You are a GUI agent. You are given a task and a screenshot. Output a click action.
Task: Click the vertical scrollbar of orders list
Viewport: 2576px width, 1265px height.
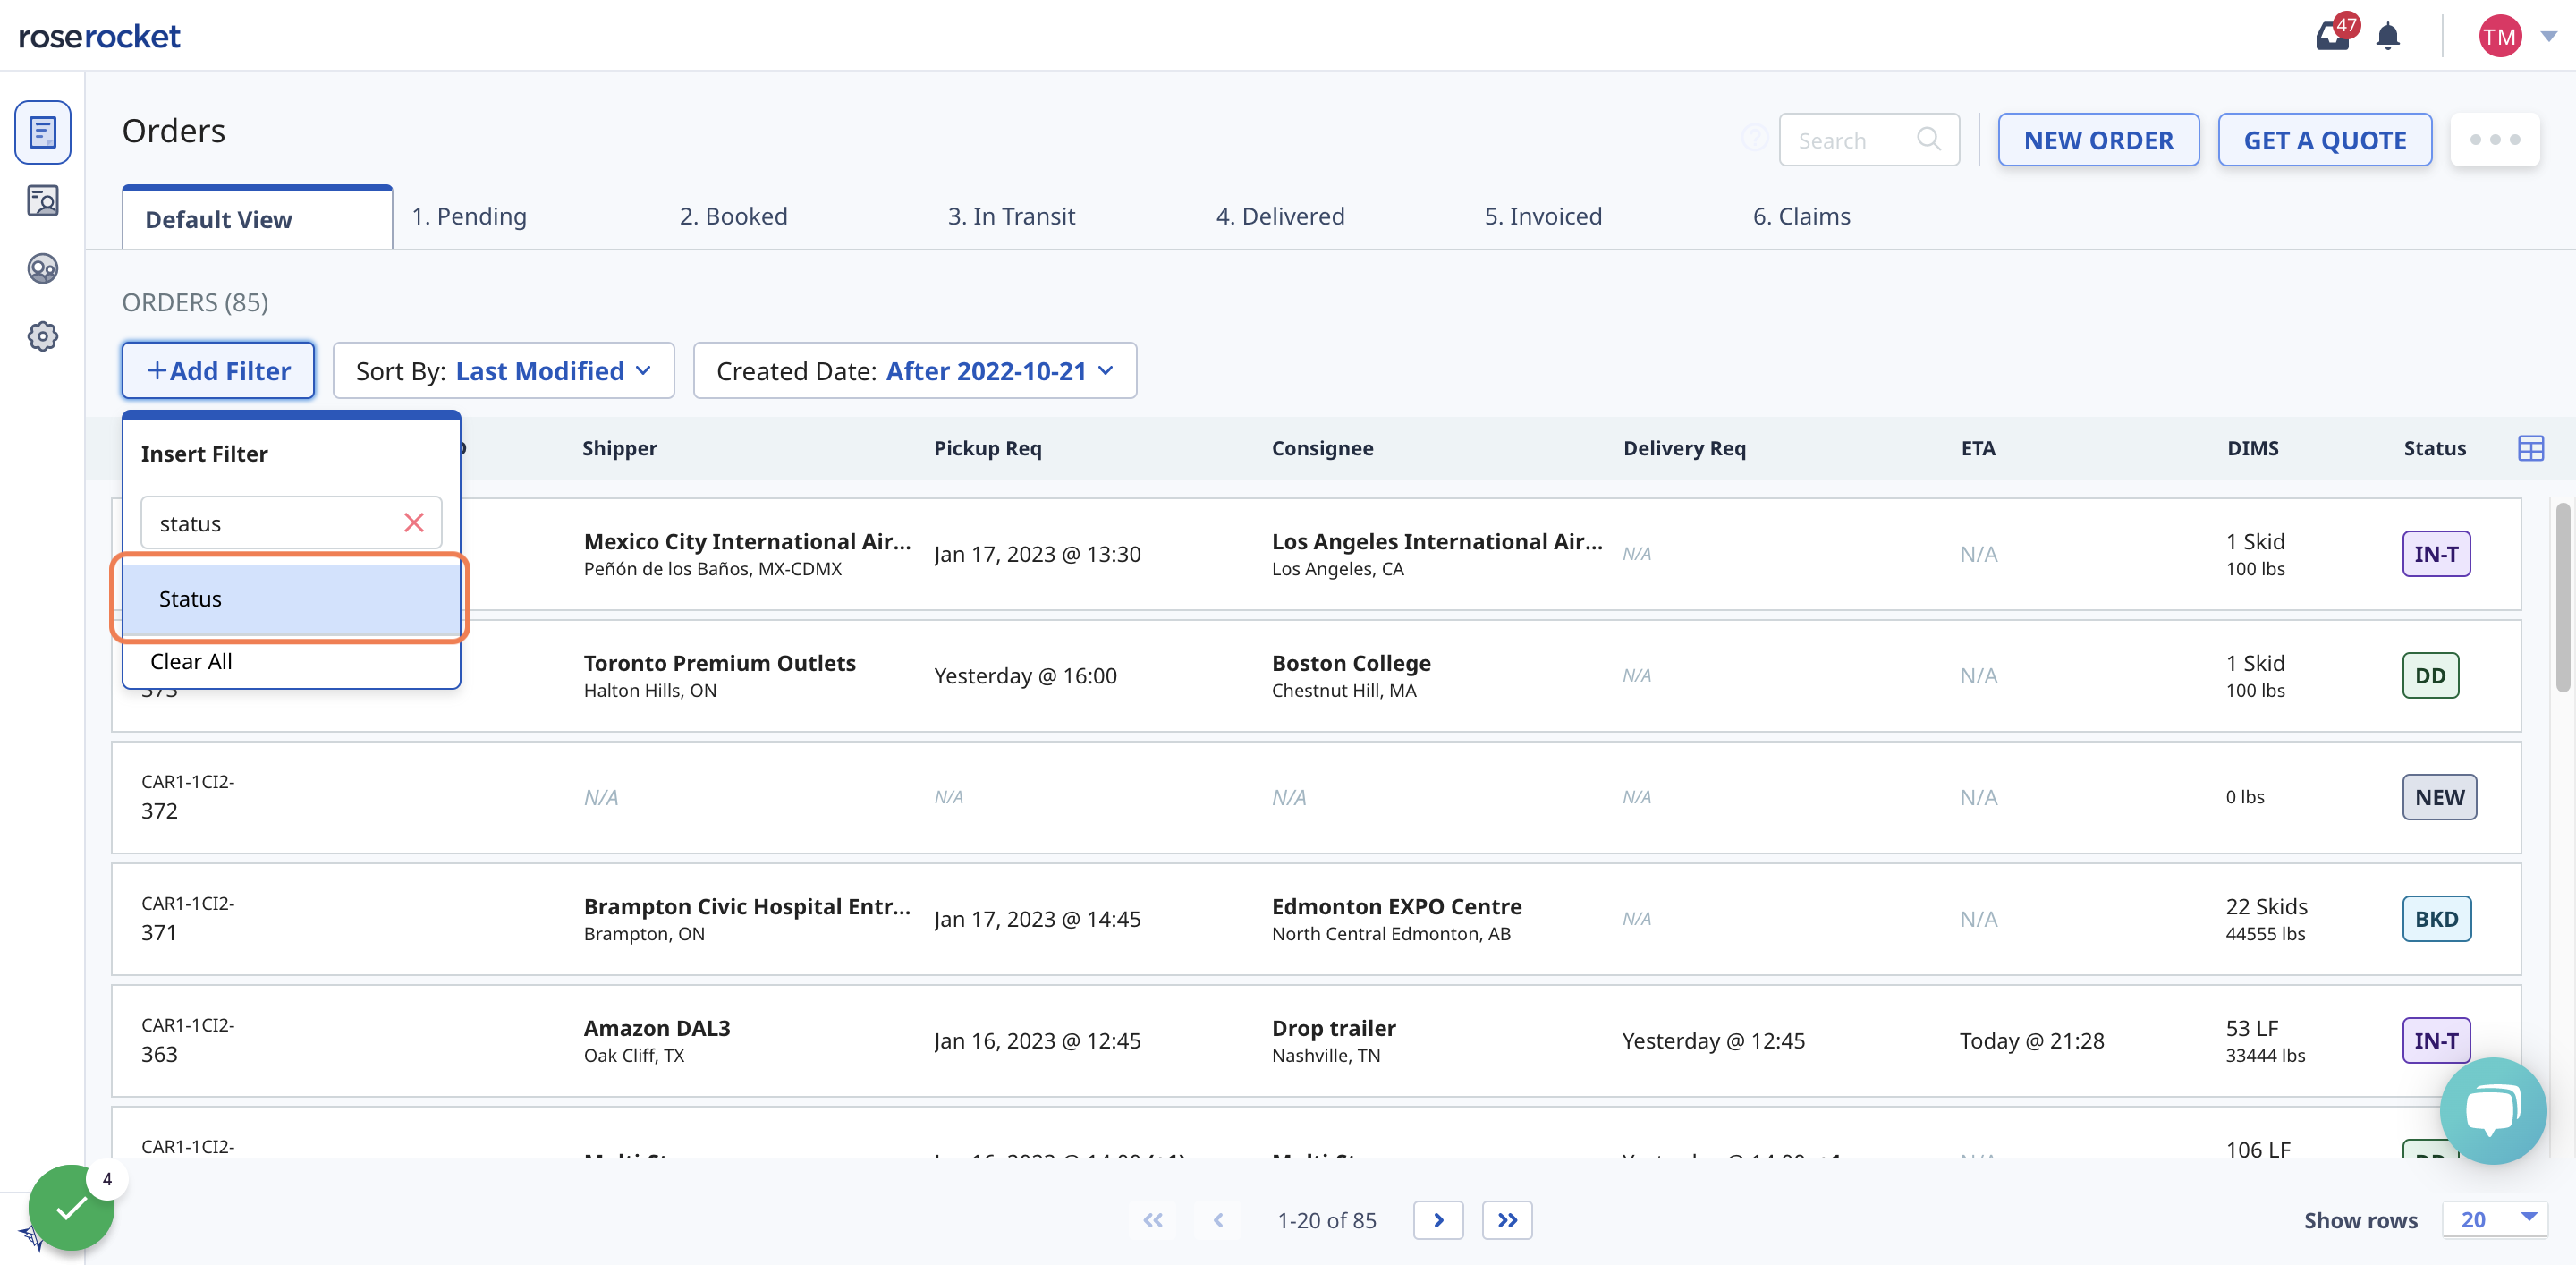[2562, 596]
